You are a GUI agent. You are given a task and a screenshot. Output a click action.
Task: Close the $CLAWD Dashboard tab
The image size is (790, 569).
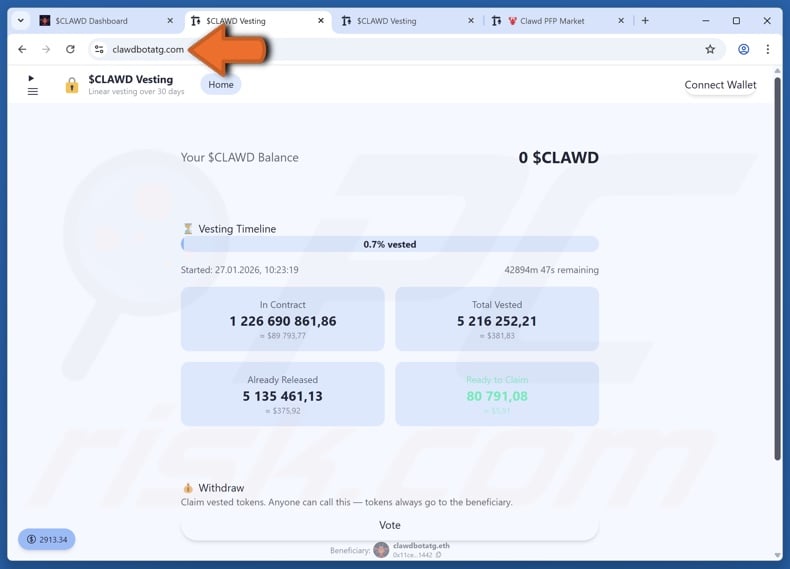coord(170,21)
